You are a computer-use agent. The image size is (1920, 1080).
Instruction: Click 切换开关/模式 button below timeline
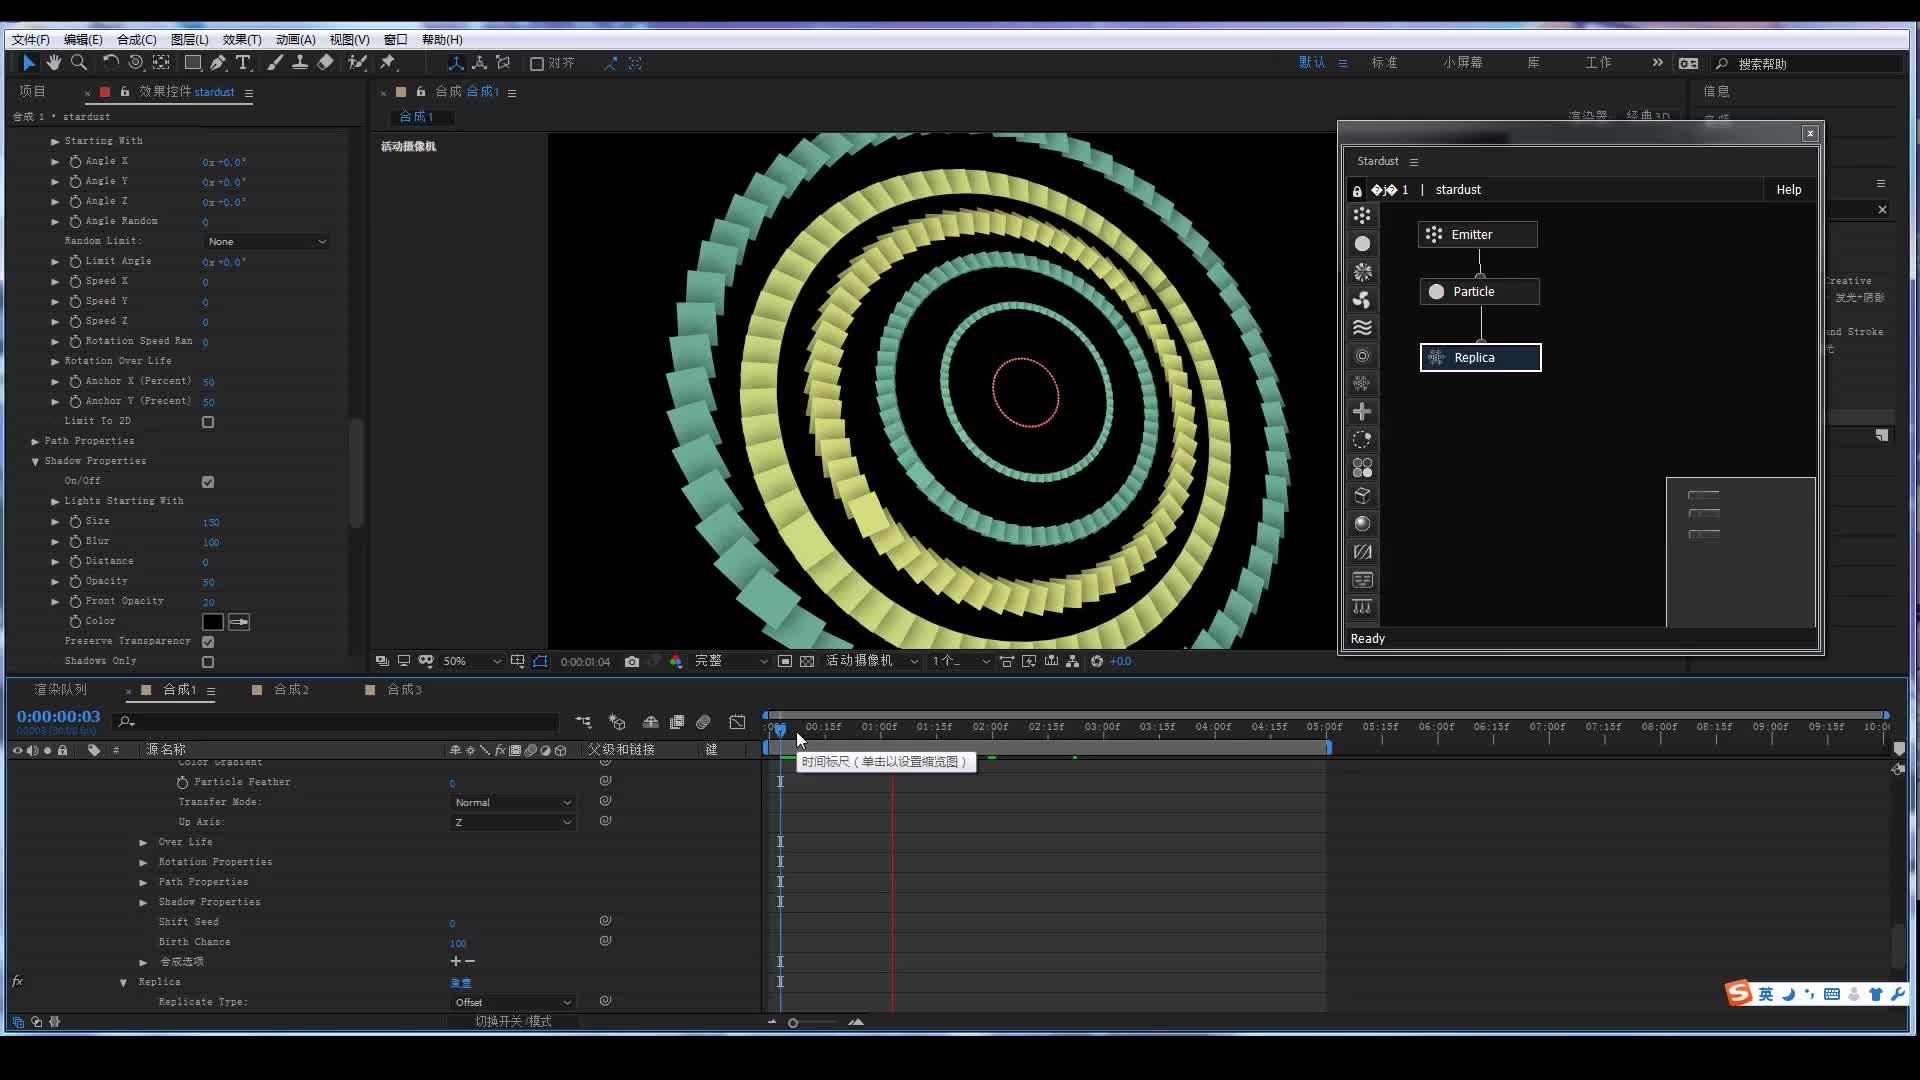click(512, 1021)
